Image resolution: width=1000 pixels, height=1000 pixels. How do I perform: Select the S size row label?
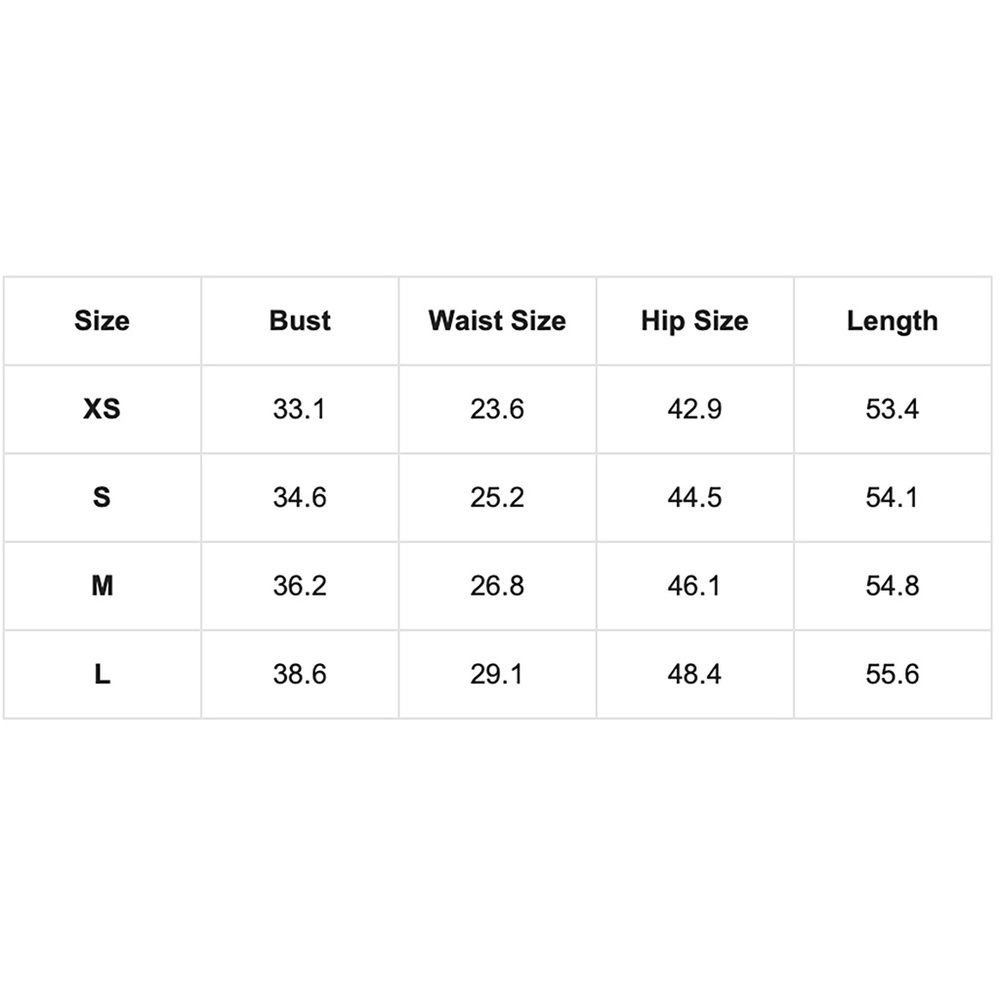click(102, 497)
